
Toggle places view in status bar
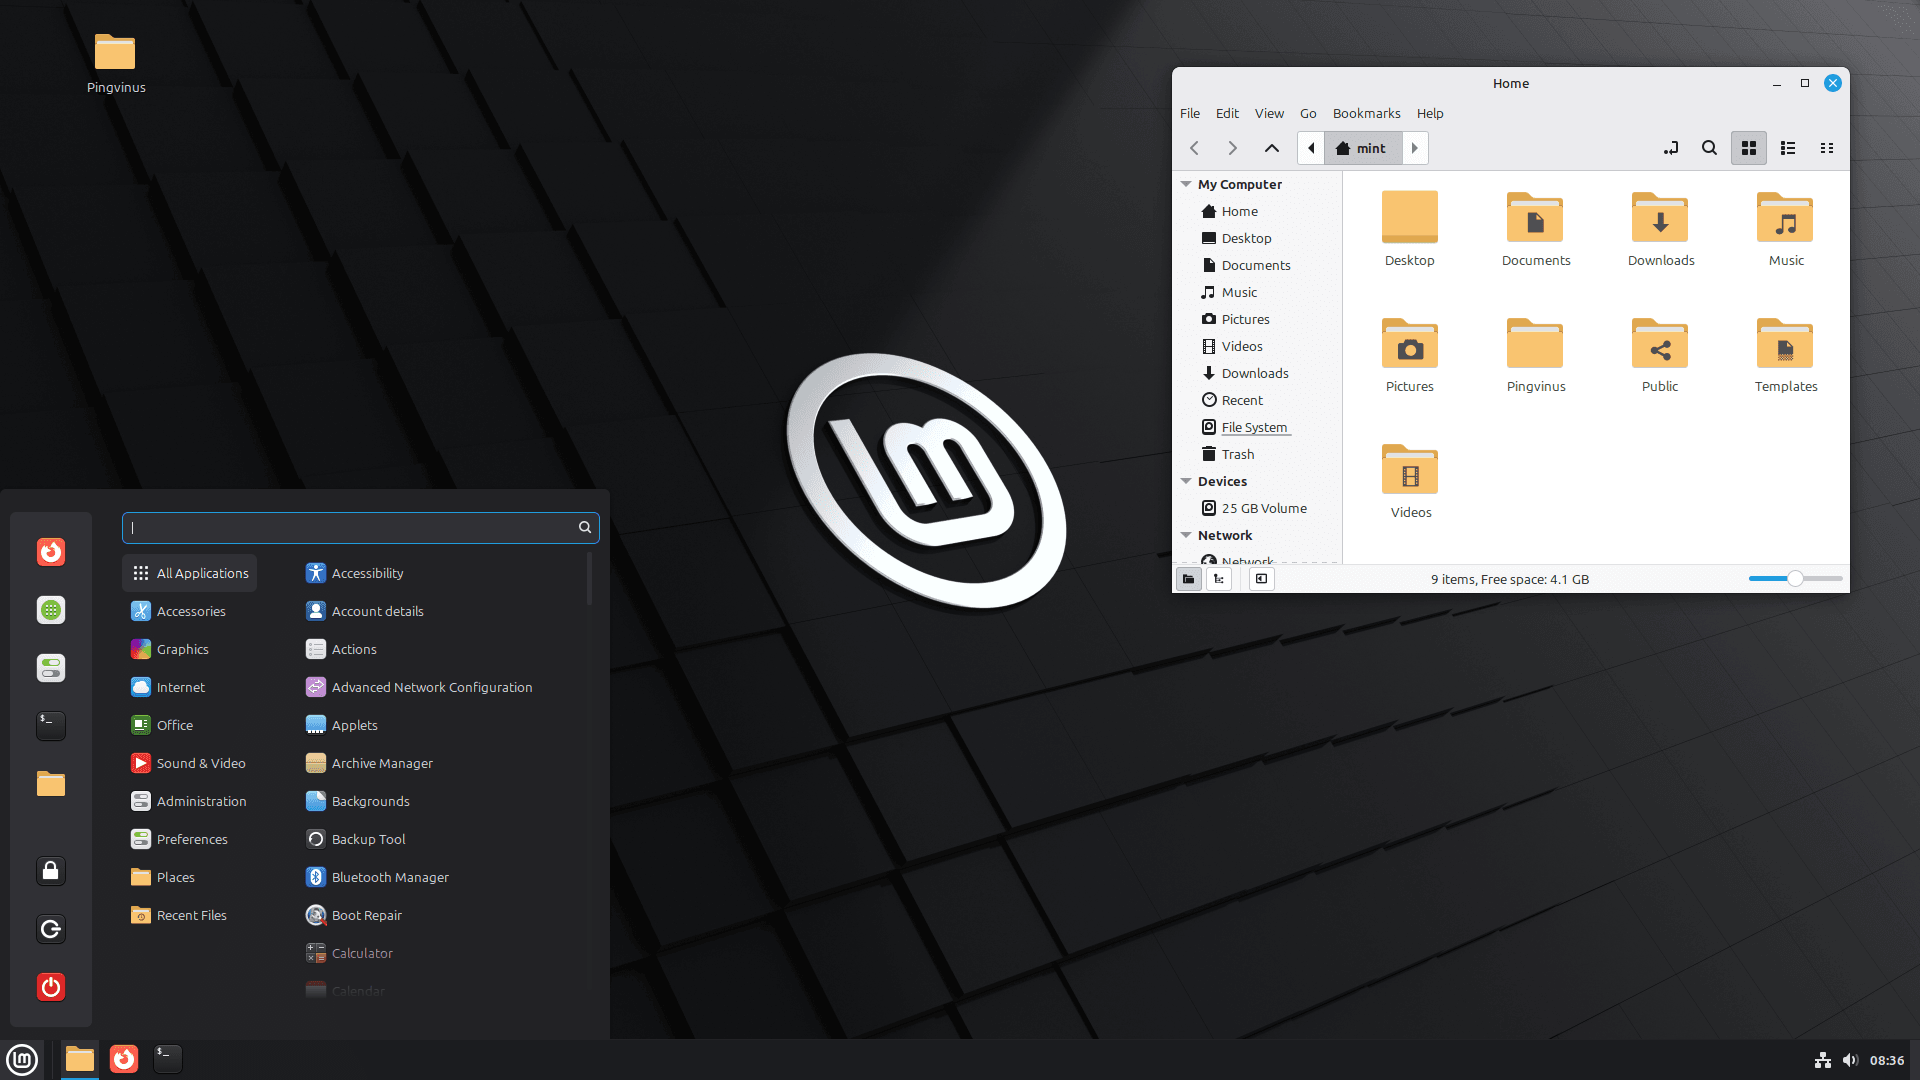[1188, 579]
